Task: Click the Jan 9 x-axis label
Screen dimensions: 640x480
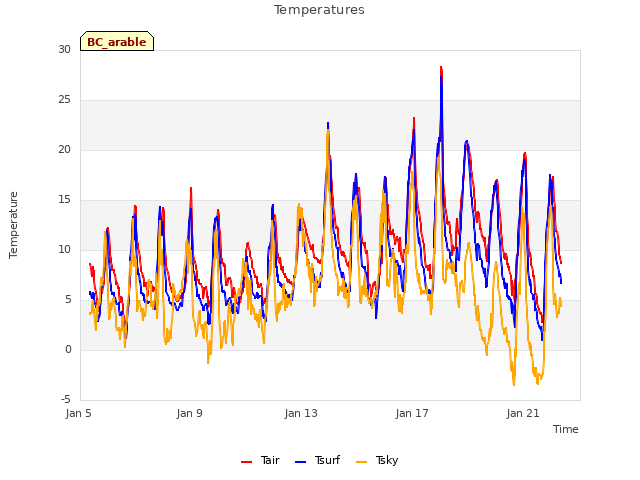Action: click(x=189, y=413)
